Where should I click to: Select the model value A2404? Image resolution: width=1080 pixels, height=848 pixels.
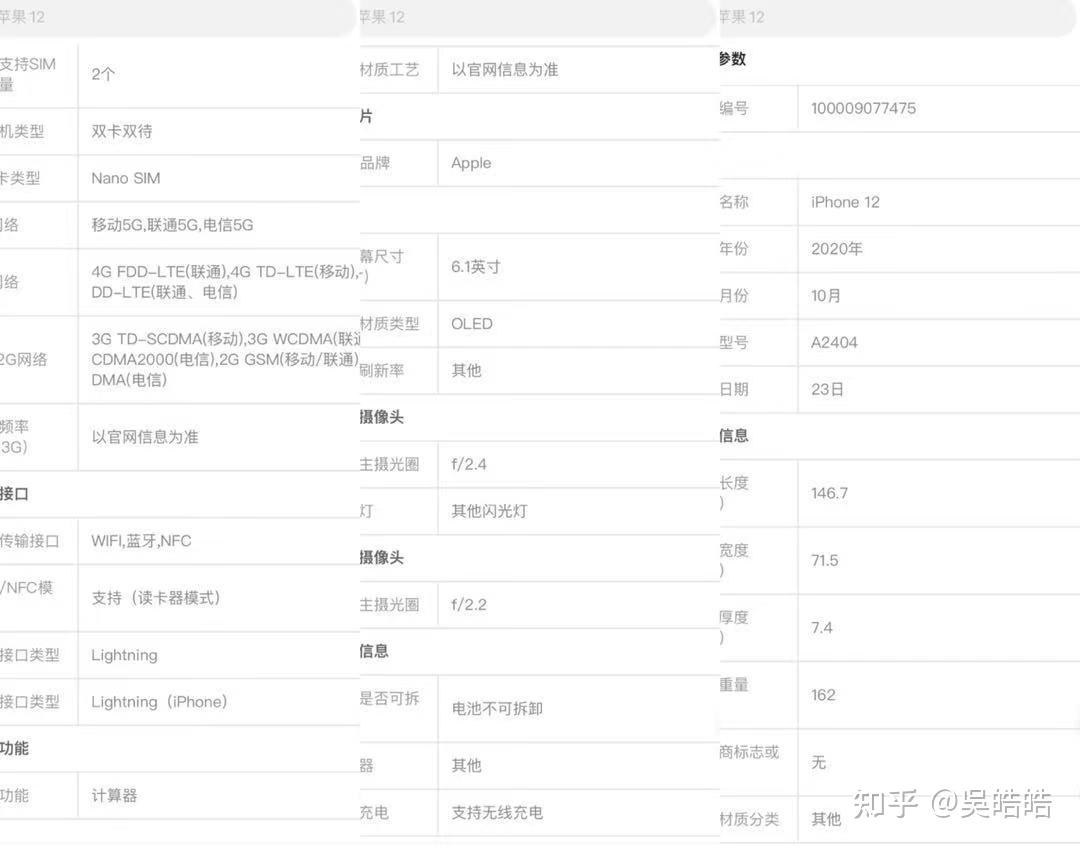(x=834, y=343)
